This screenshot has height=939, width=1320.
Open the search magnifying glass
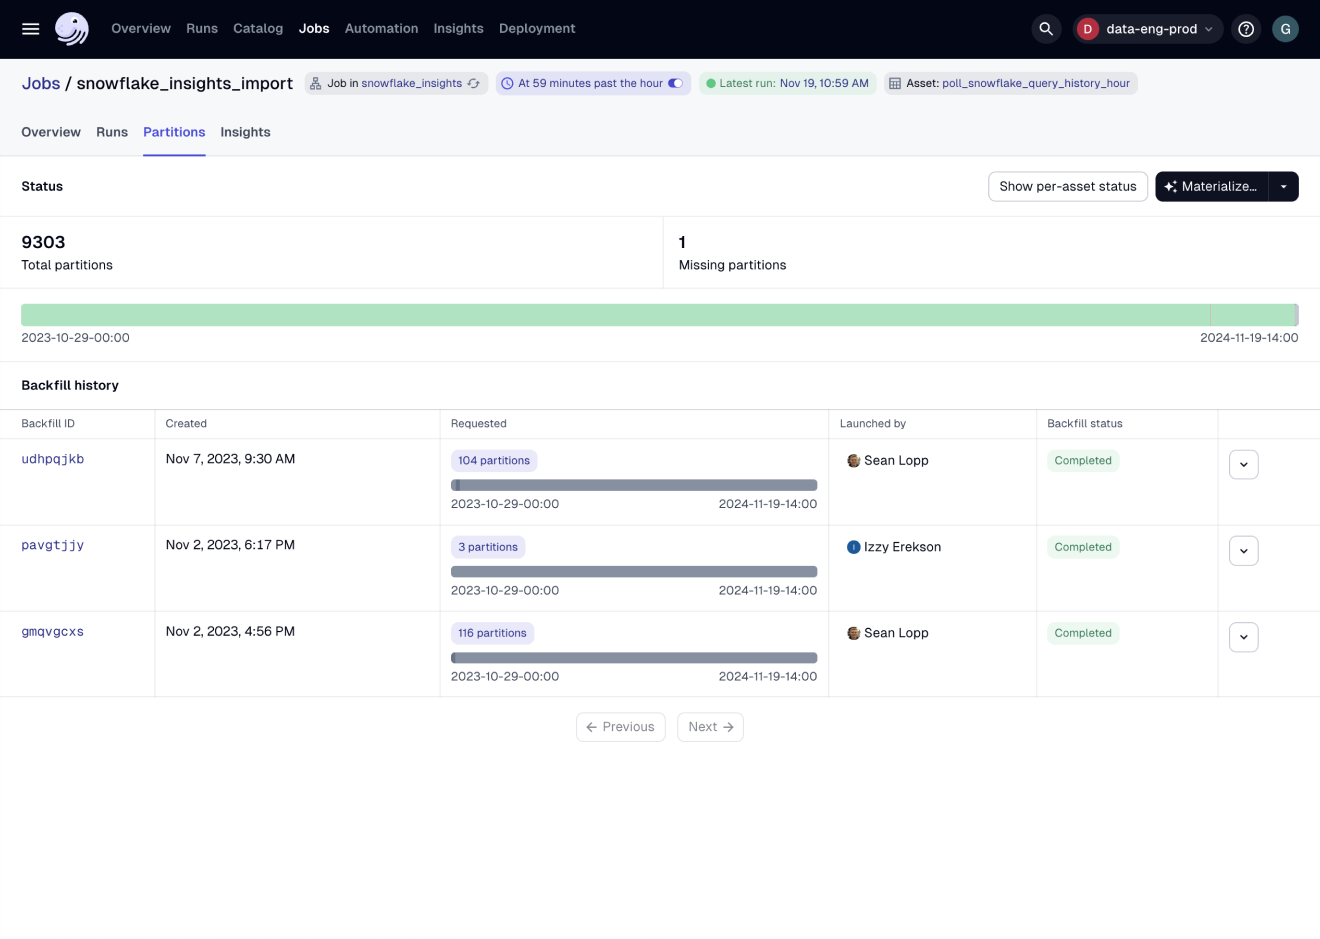coord(1046,29)
